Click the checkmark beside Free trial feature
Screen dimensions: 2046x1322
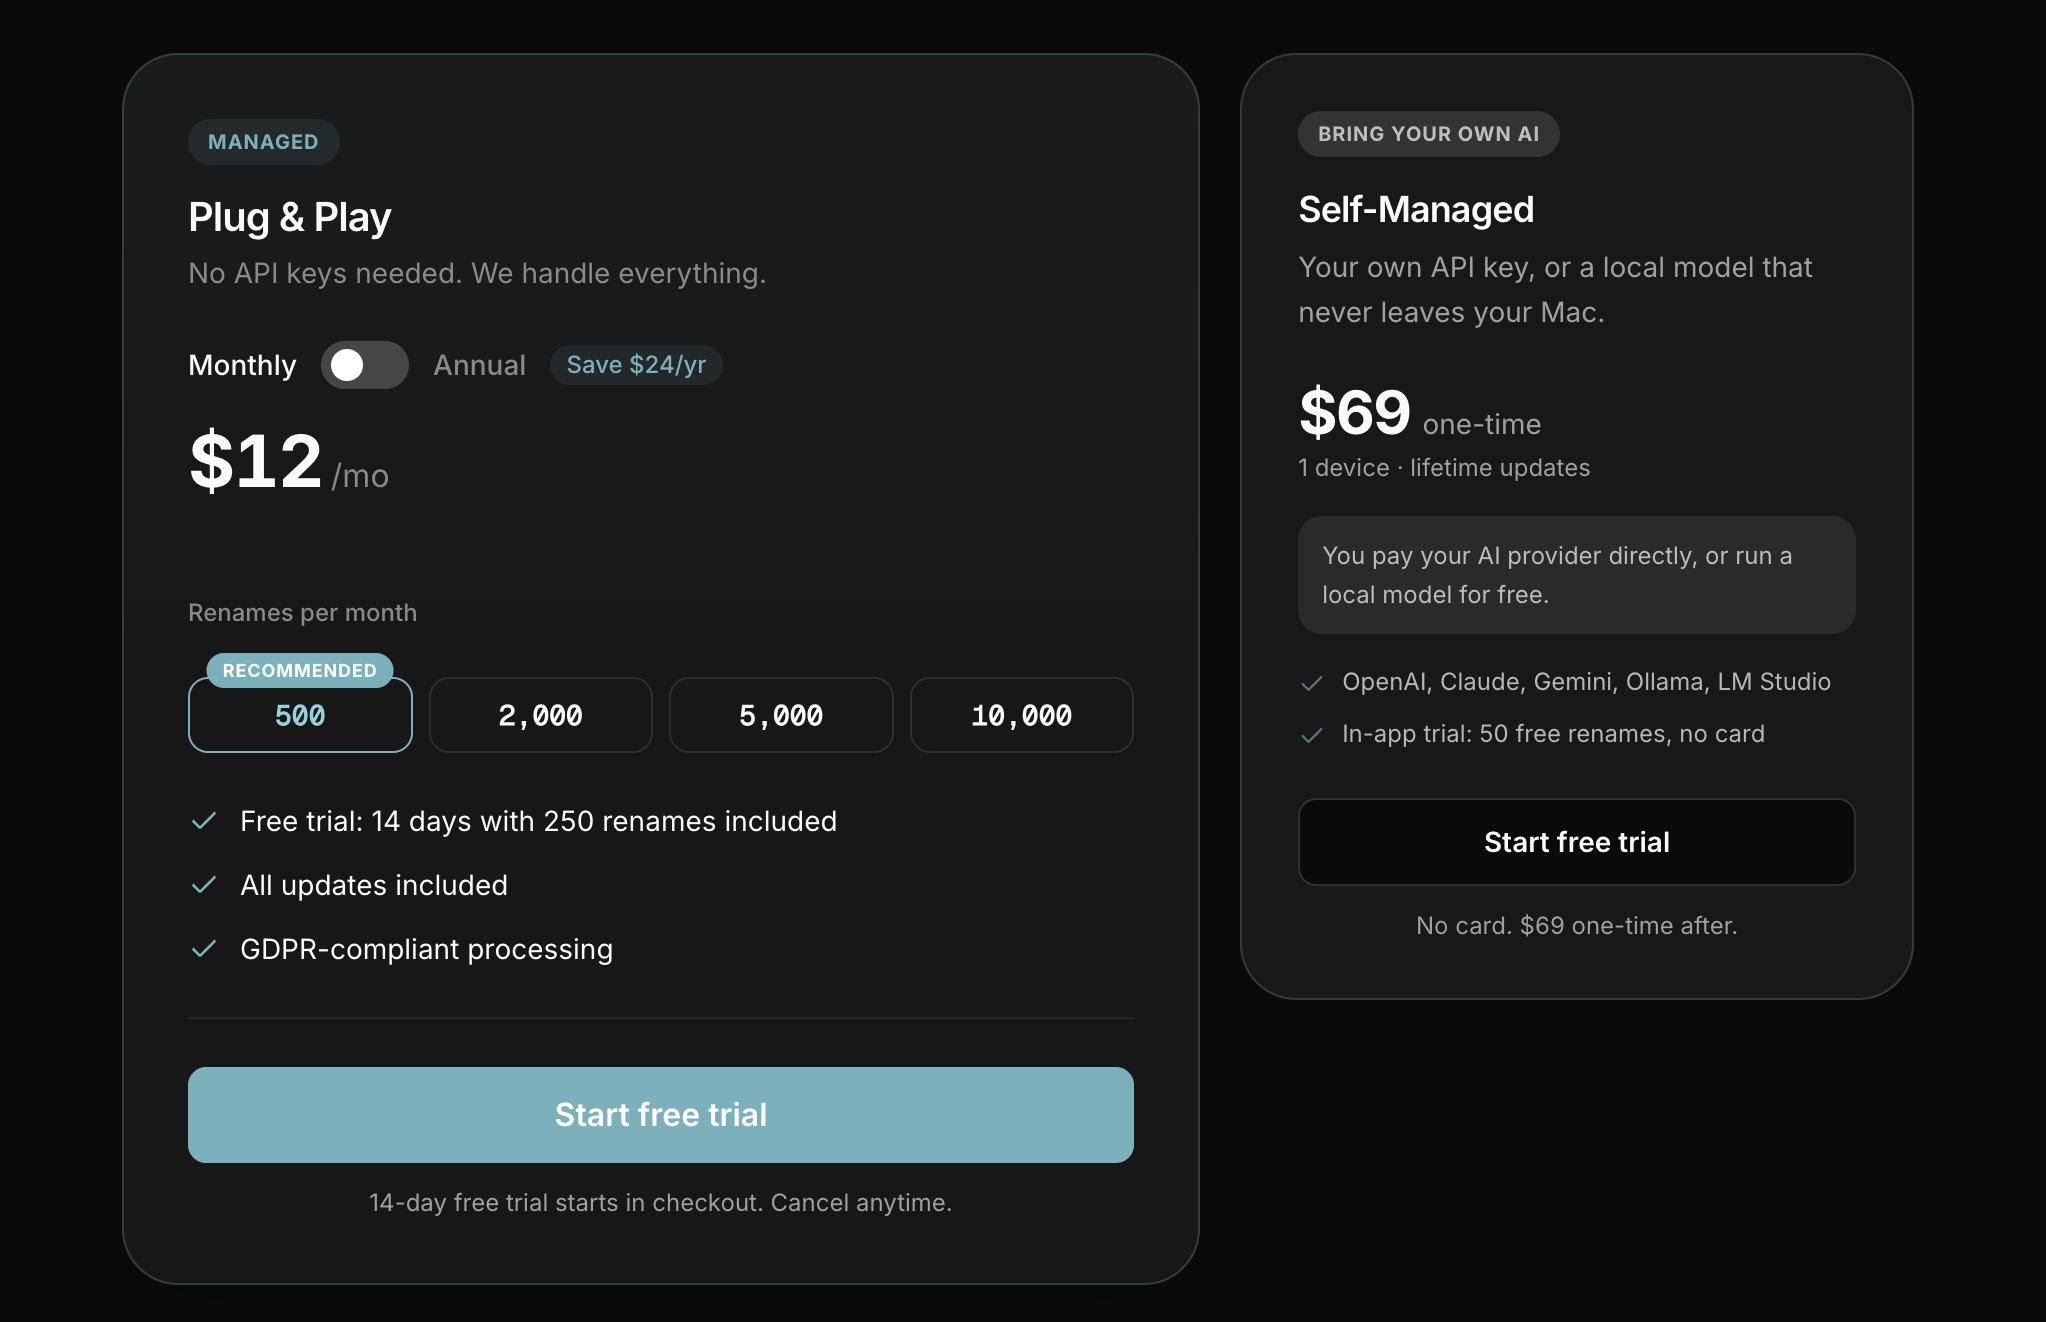(x=204, y=821)
